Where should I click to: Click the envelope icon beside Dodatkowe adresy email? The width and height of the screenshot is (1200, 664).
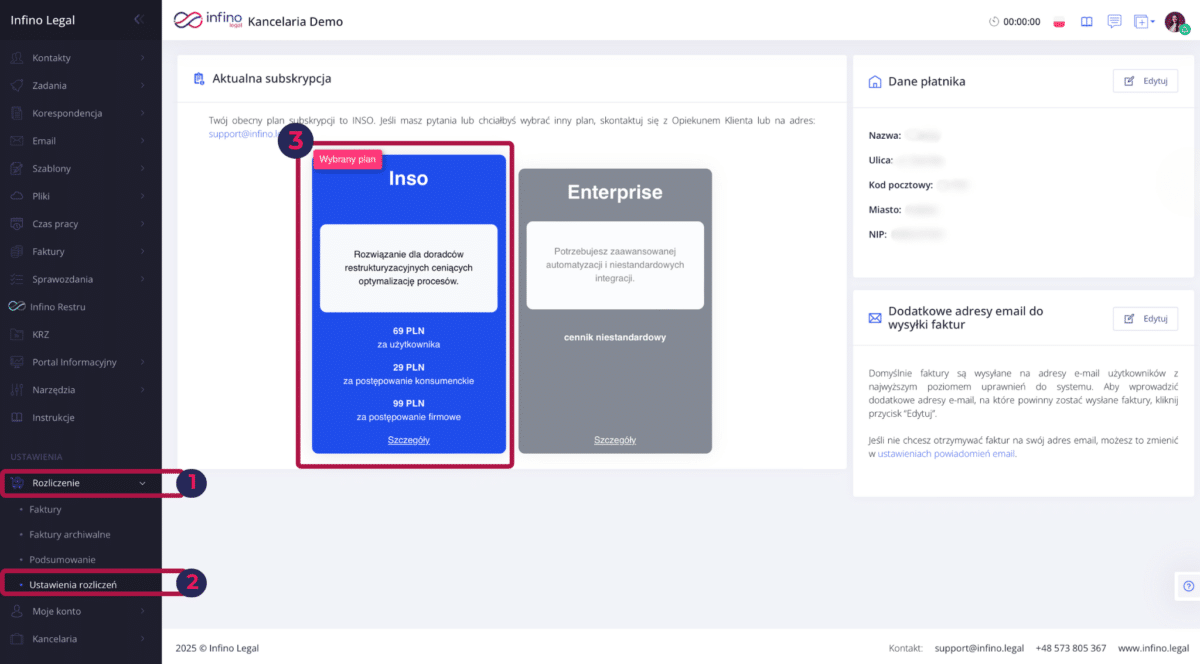tap(875, 318)
